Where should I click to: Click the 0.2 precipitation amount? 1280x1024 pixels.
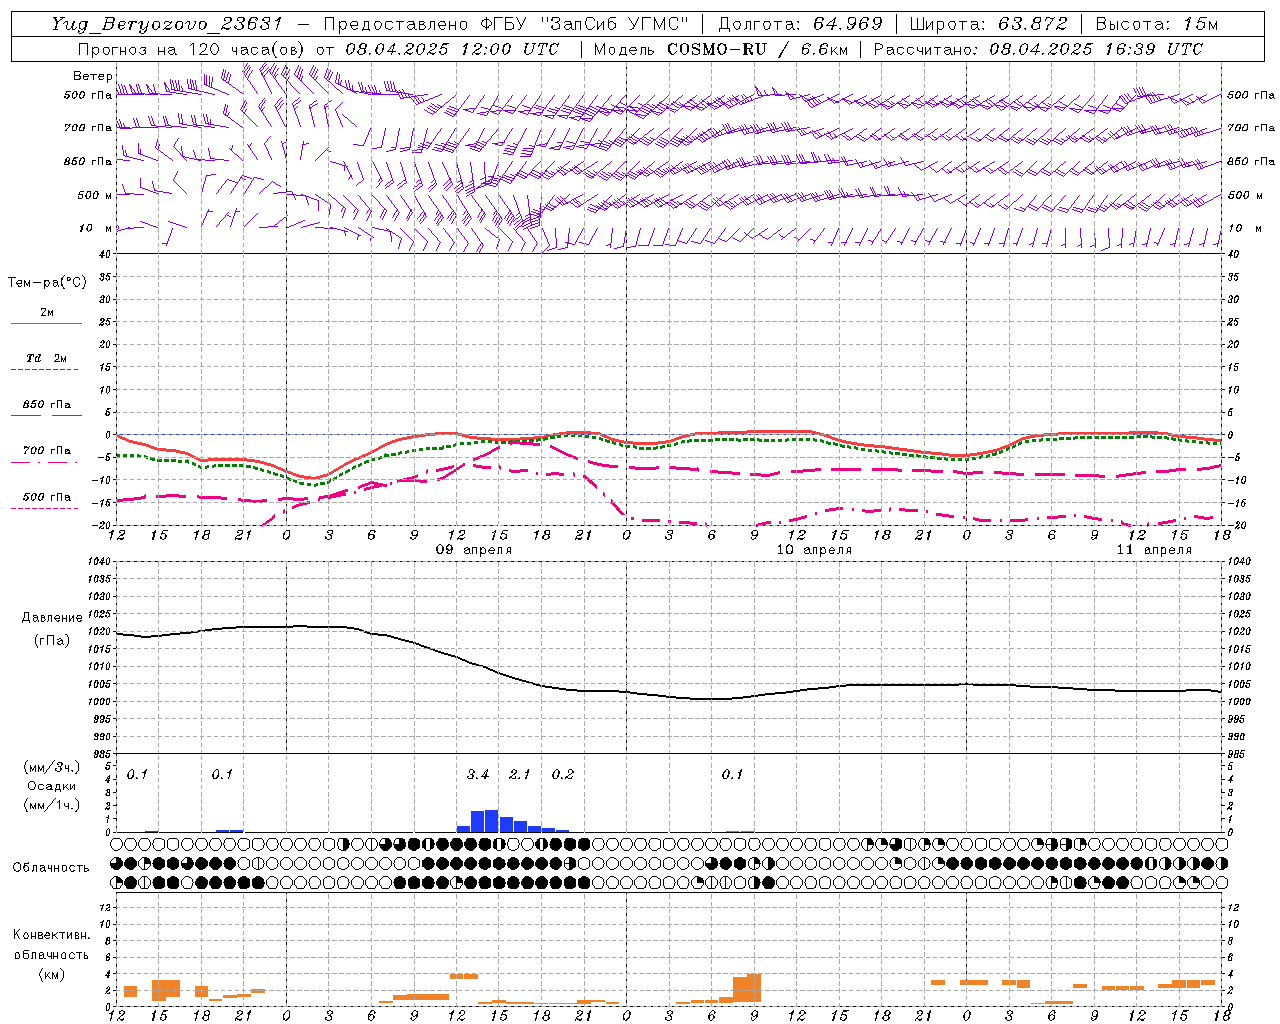[x=563, y=775]
